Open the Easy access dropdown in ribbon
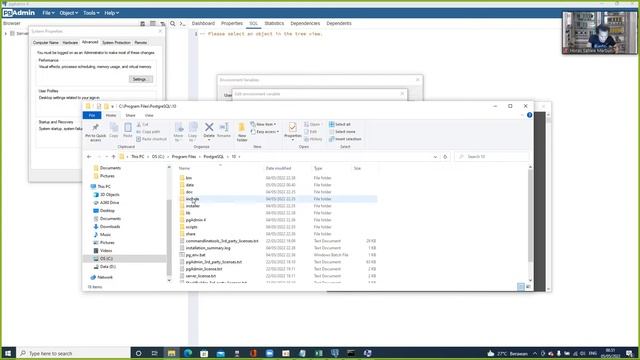This screenshot has width=640, height=360. (x=265, y=132)
